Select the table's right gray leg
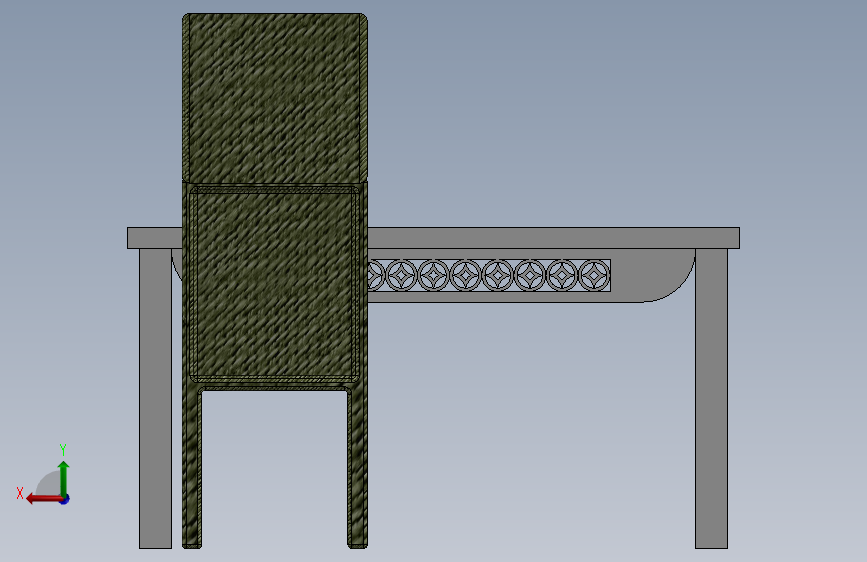Viewport: 867px width, 562px height. pos(712,398)
